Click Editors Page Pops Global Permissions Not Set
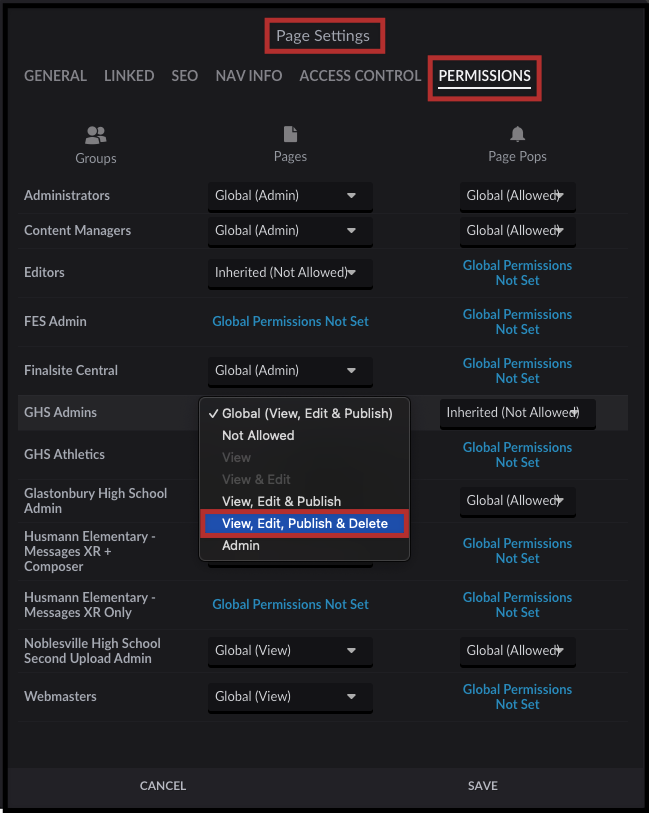The width and height of the screenshot is (649, 813). click(x=517, y=273)
